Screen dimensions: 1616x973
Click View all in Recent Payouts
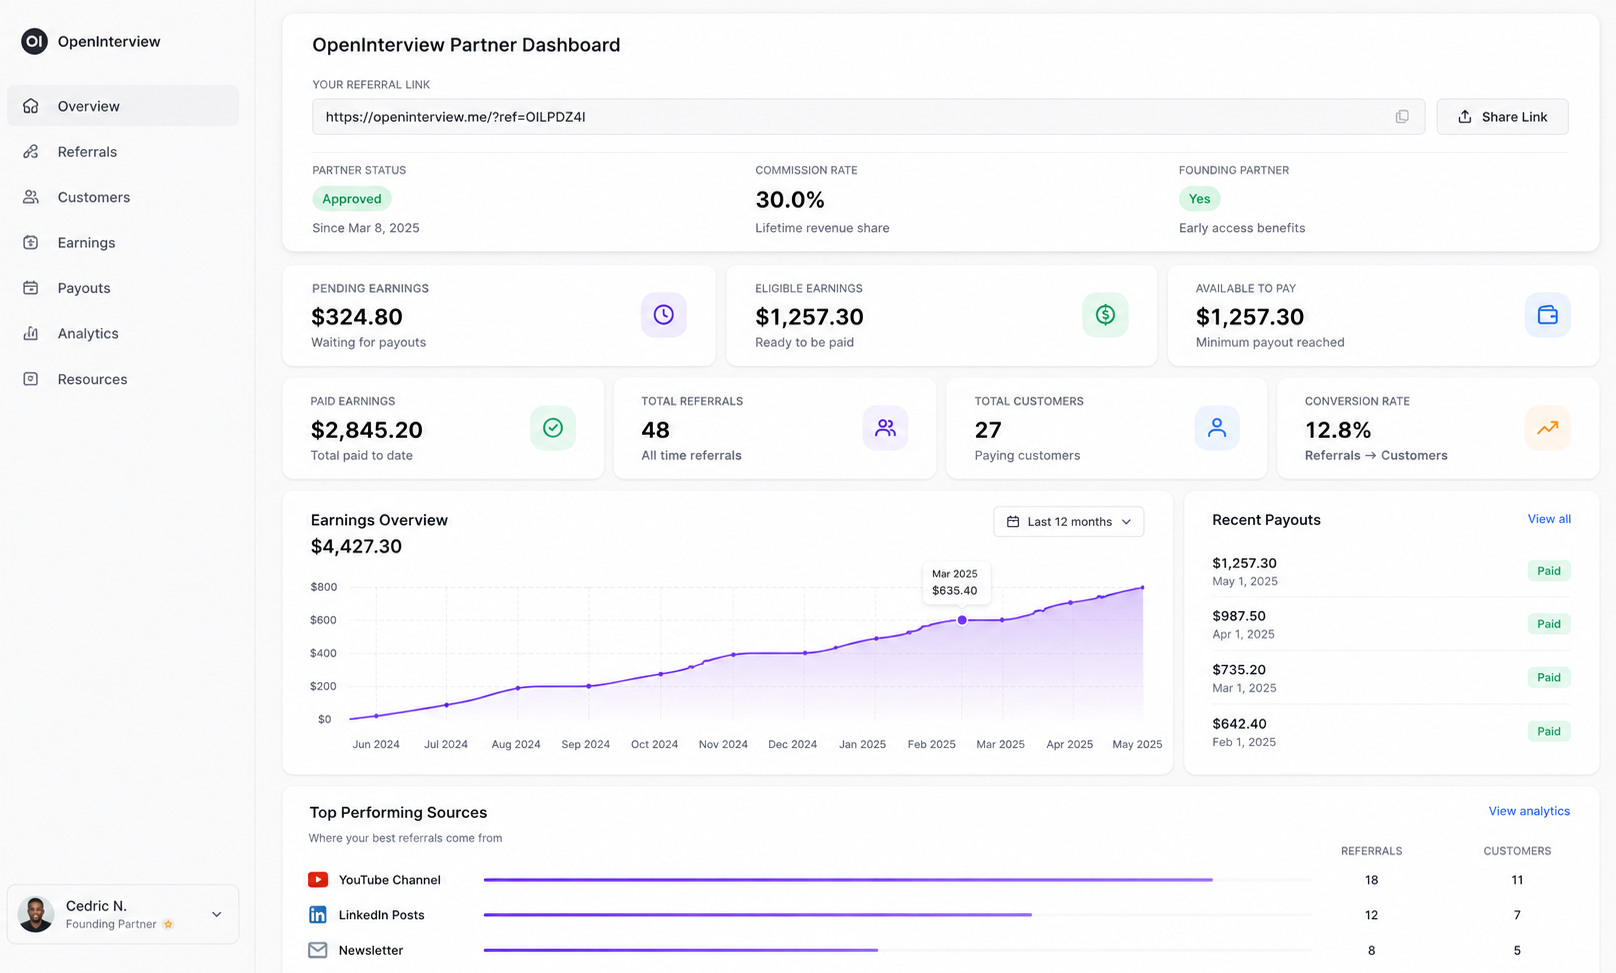(1549, 519)
